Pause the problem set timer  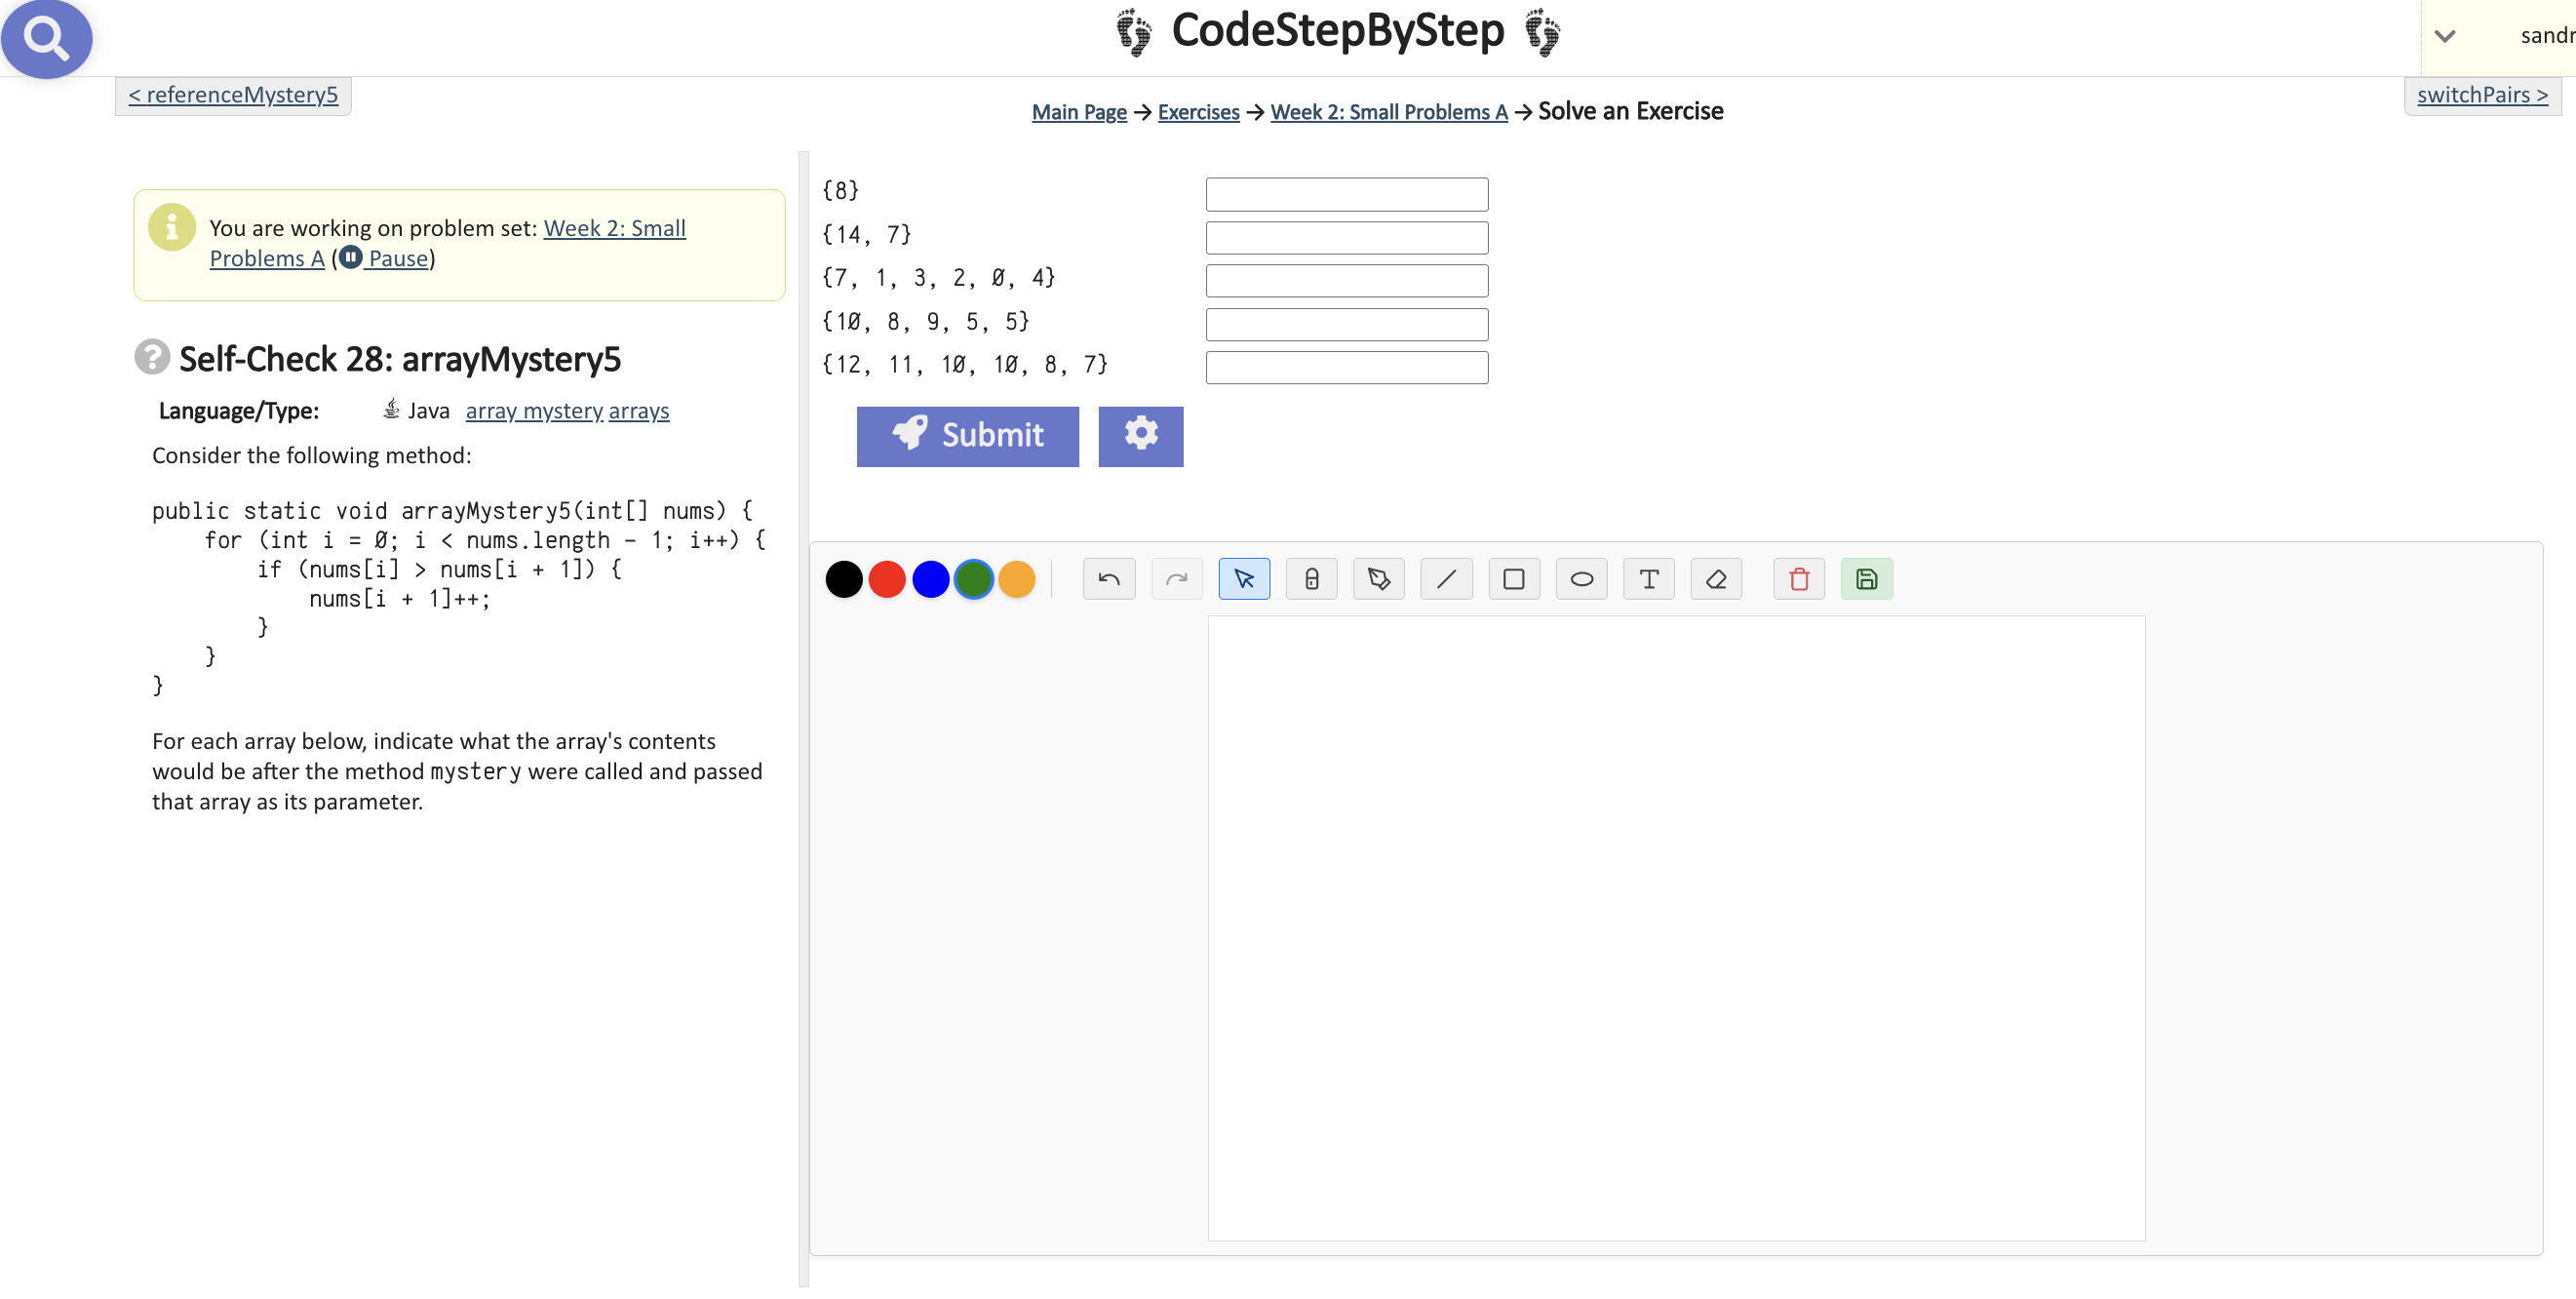pyautogui.click(x=385, y=259)
